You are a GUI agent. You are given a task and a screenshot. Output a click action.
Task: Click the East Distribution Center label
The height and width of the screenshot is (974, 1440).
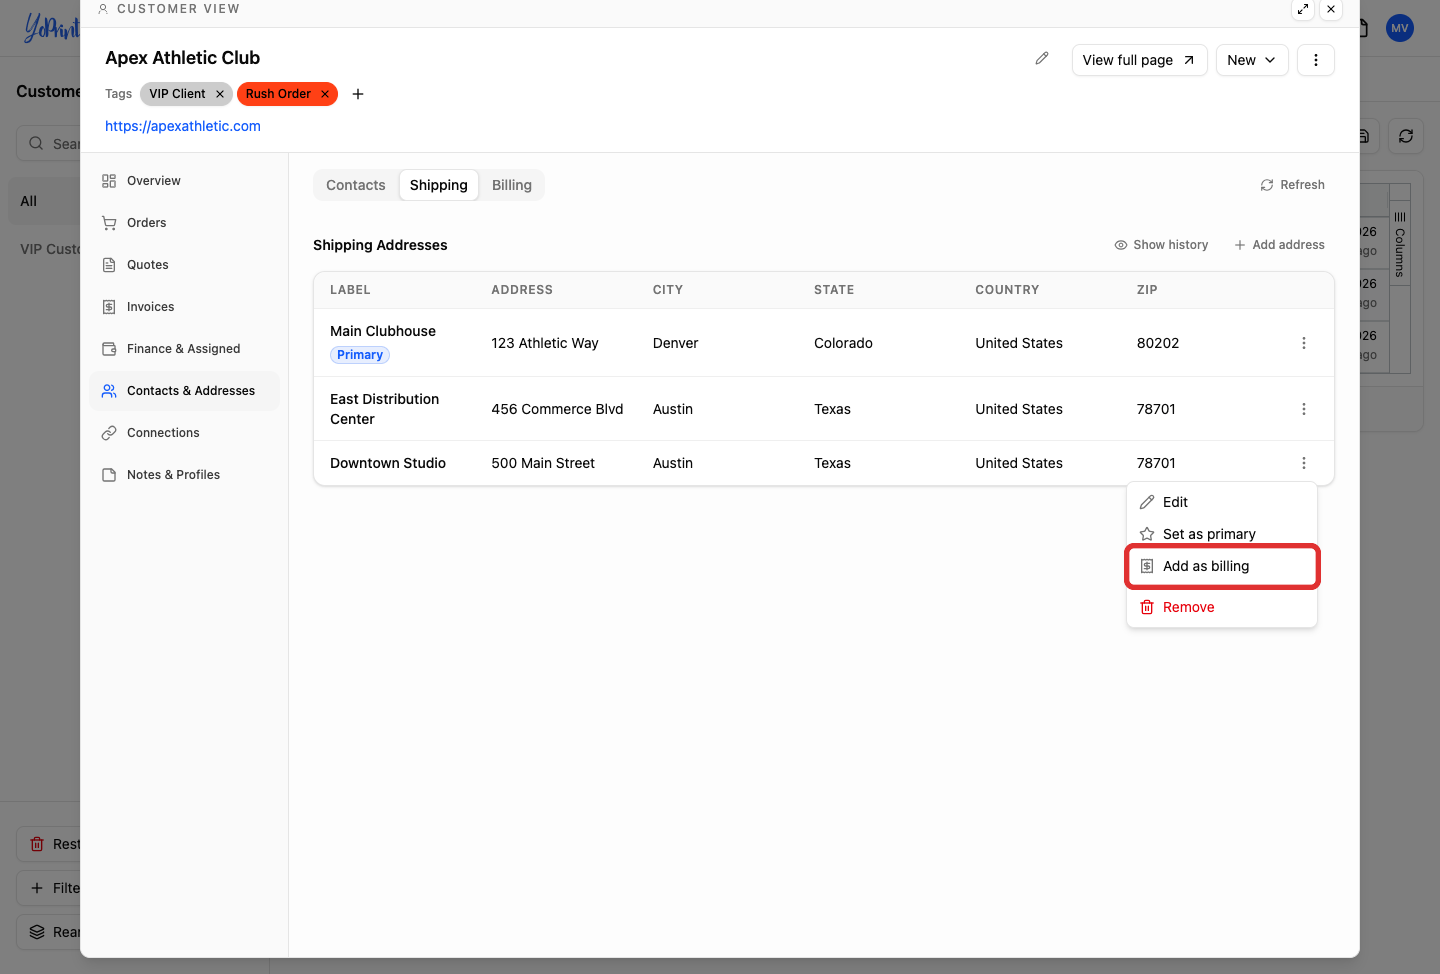385,409
